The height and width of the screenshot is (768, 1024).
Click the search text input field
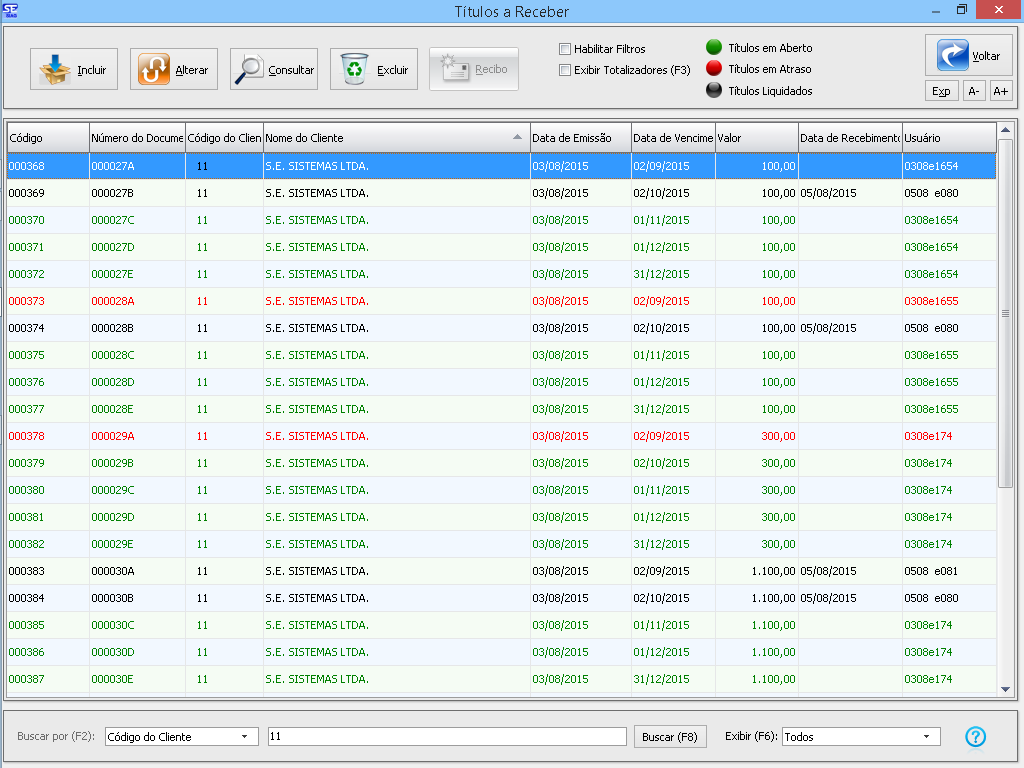447,737
